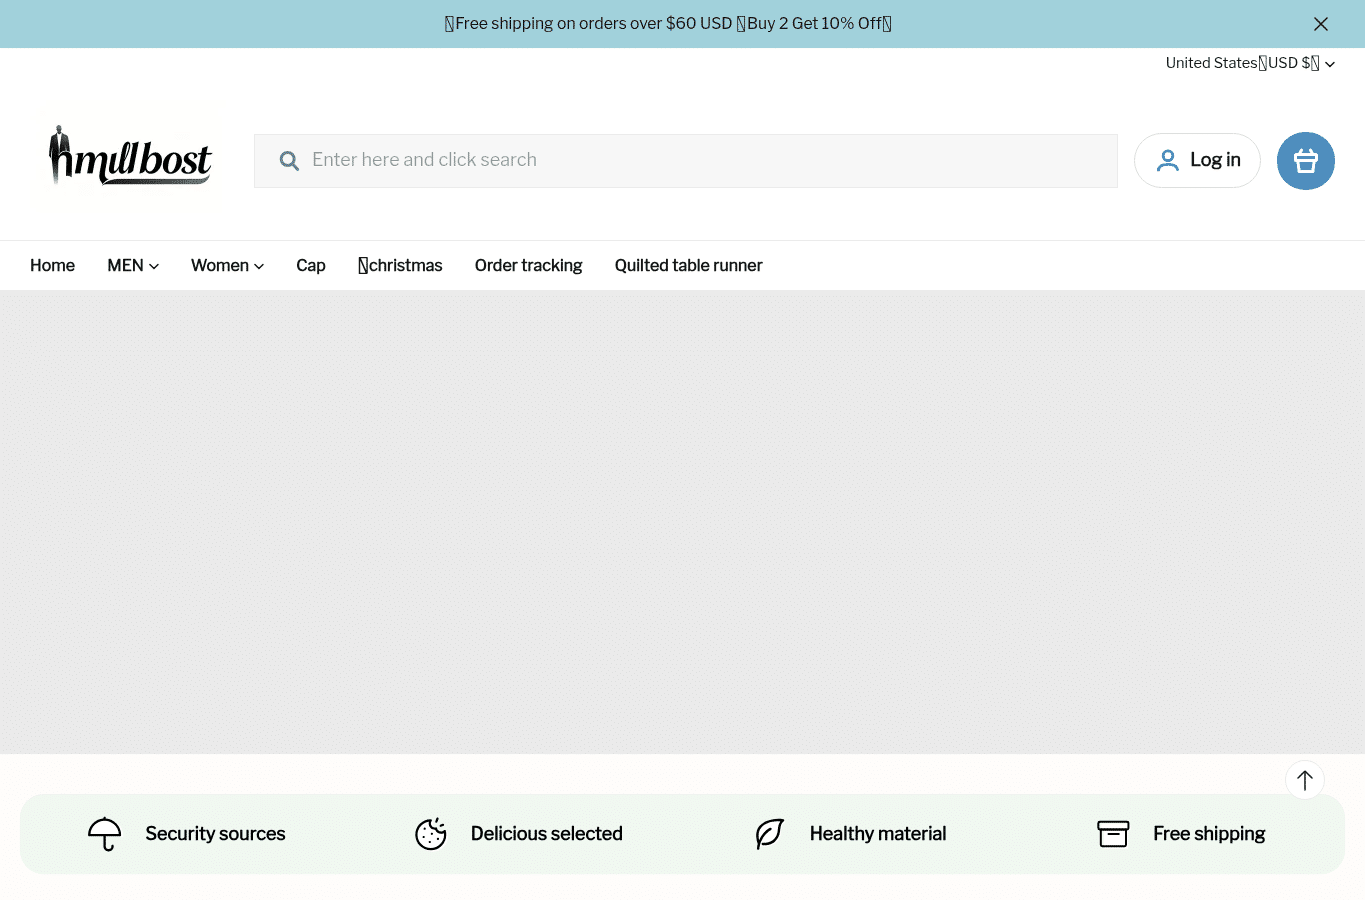
Task: Click the cookie Delicious selected icon
Action: pyautogui.click(x=431, y=834)
